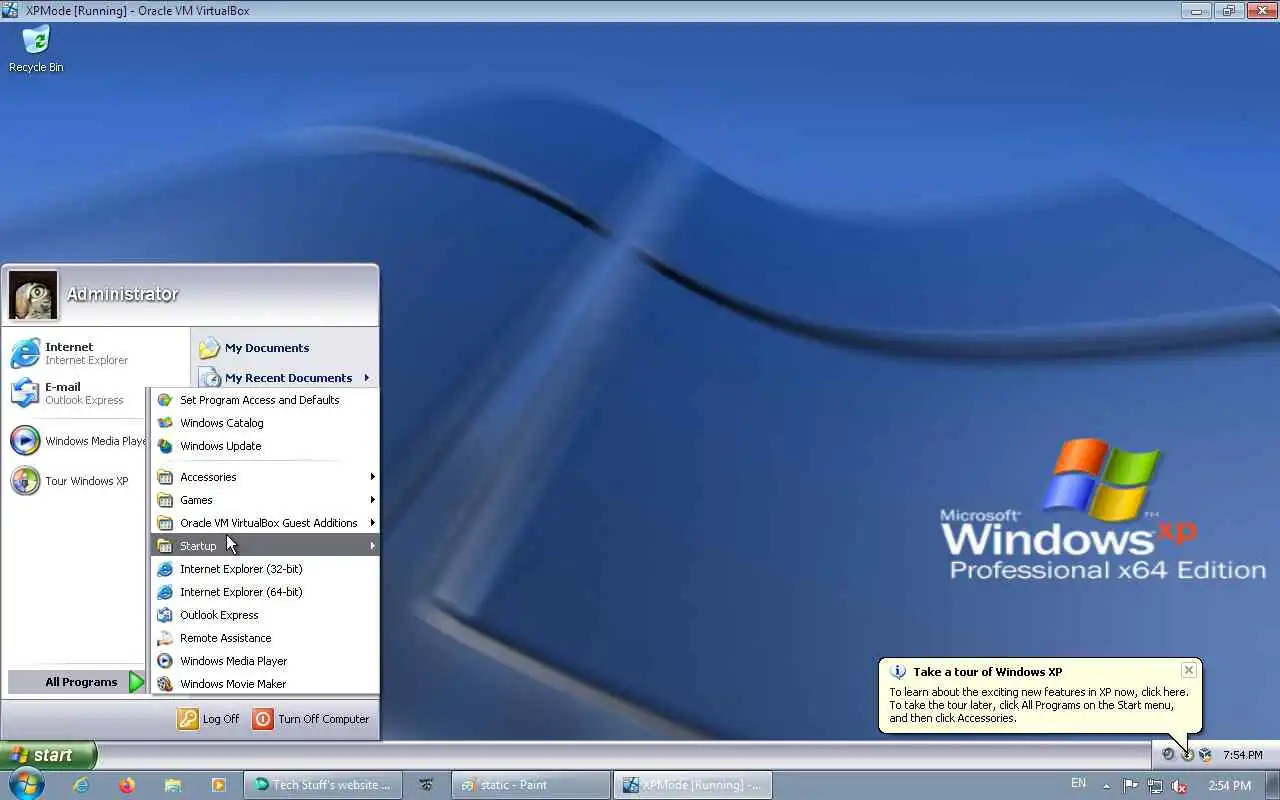
Task: Click the VirtualBox Guest Additions tray icon
Action: pos(1205,755)
